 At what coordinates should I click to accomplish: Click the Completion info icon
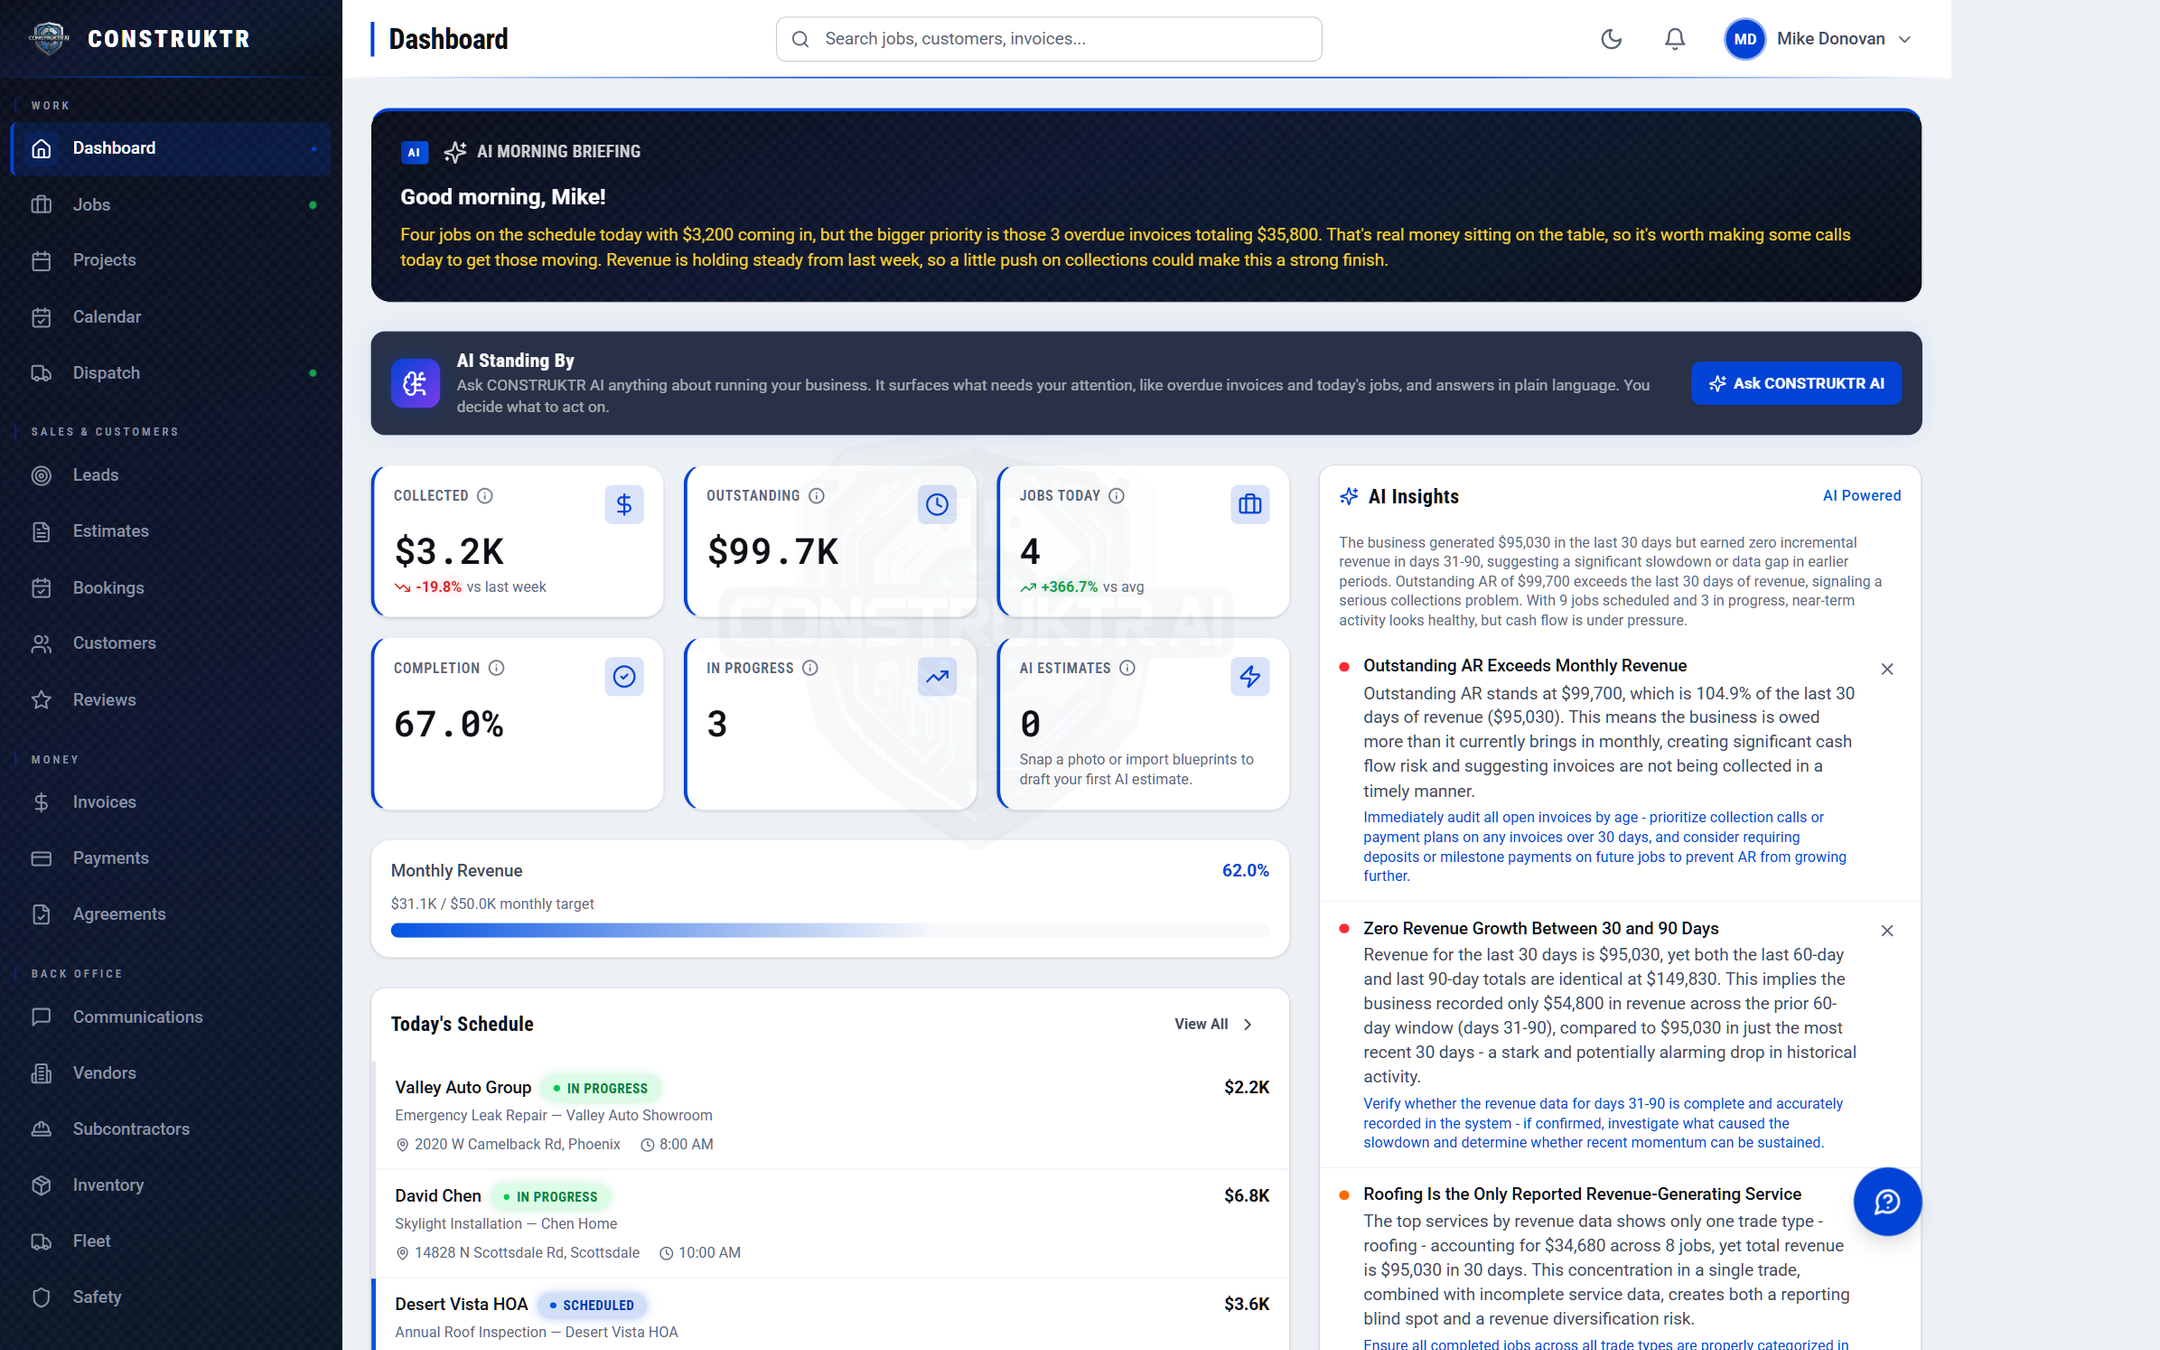(x=497, y=668)
